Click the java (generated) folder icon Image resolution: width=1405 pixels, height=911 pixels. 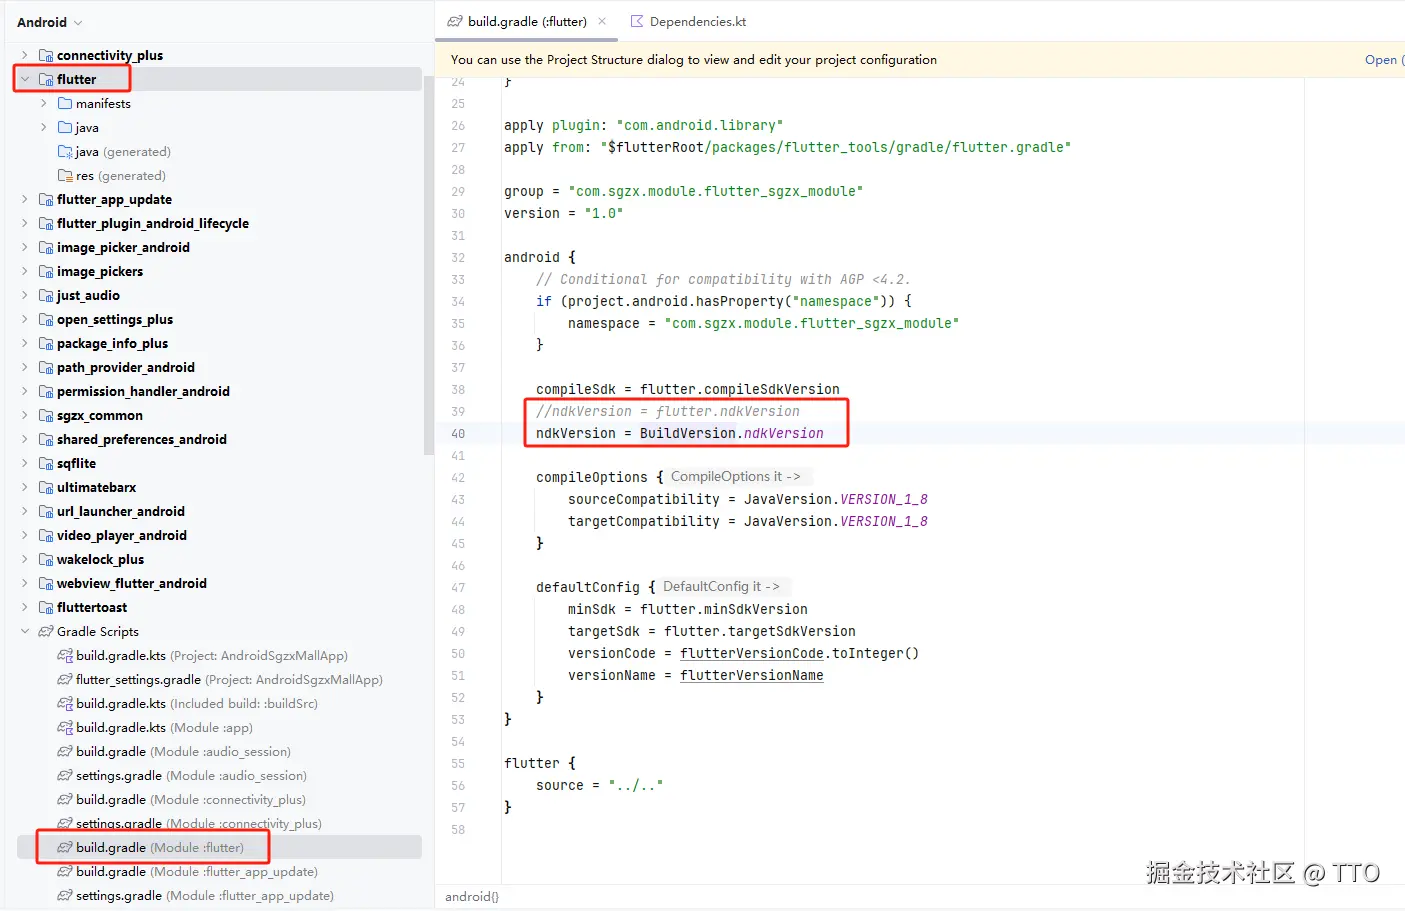tap(65, 151)
